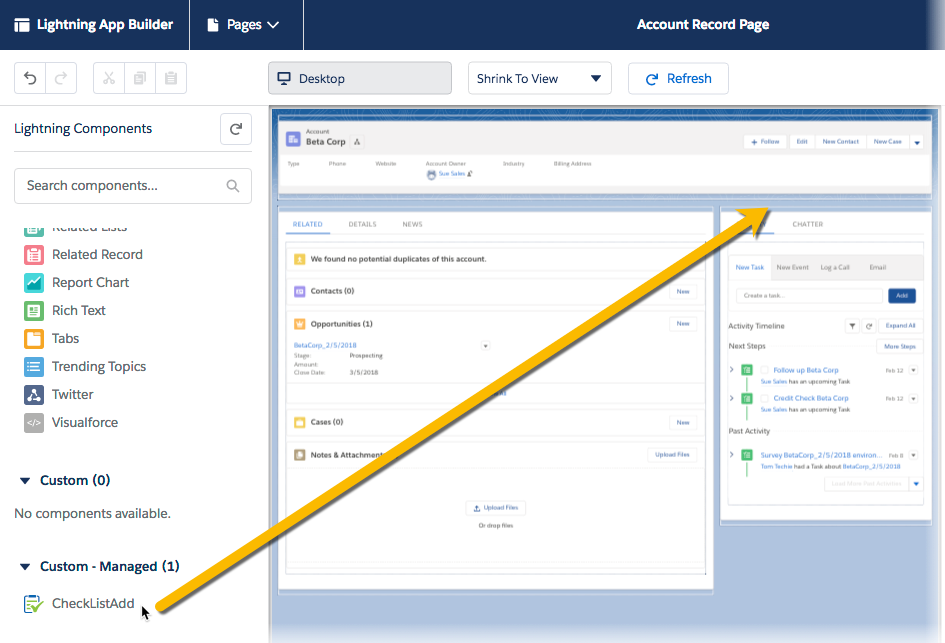The width and height of the screenshot is (945, 643).
Task: Click the Copy icon in toolbar
Action: point(140,78)
